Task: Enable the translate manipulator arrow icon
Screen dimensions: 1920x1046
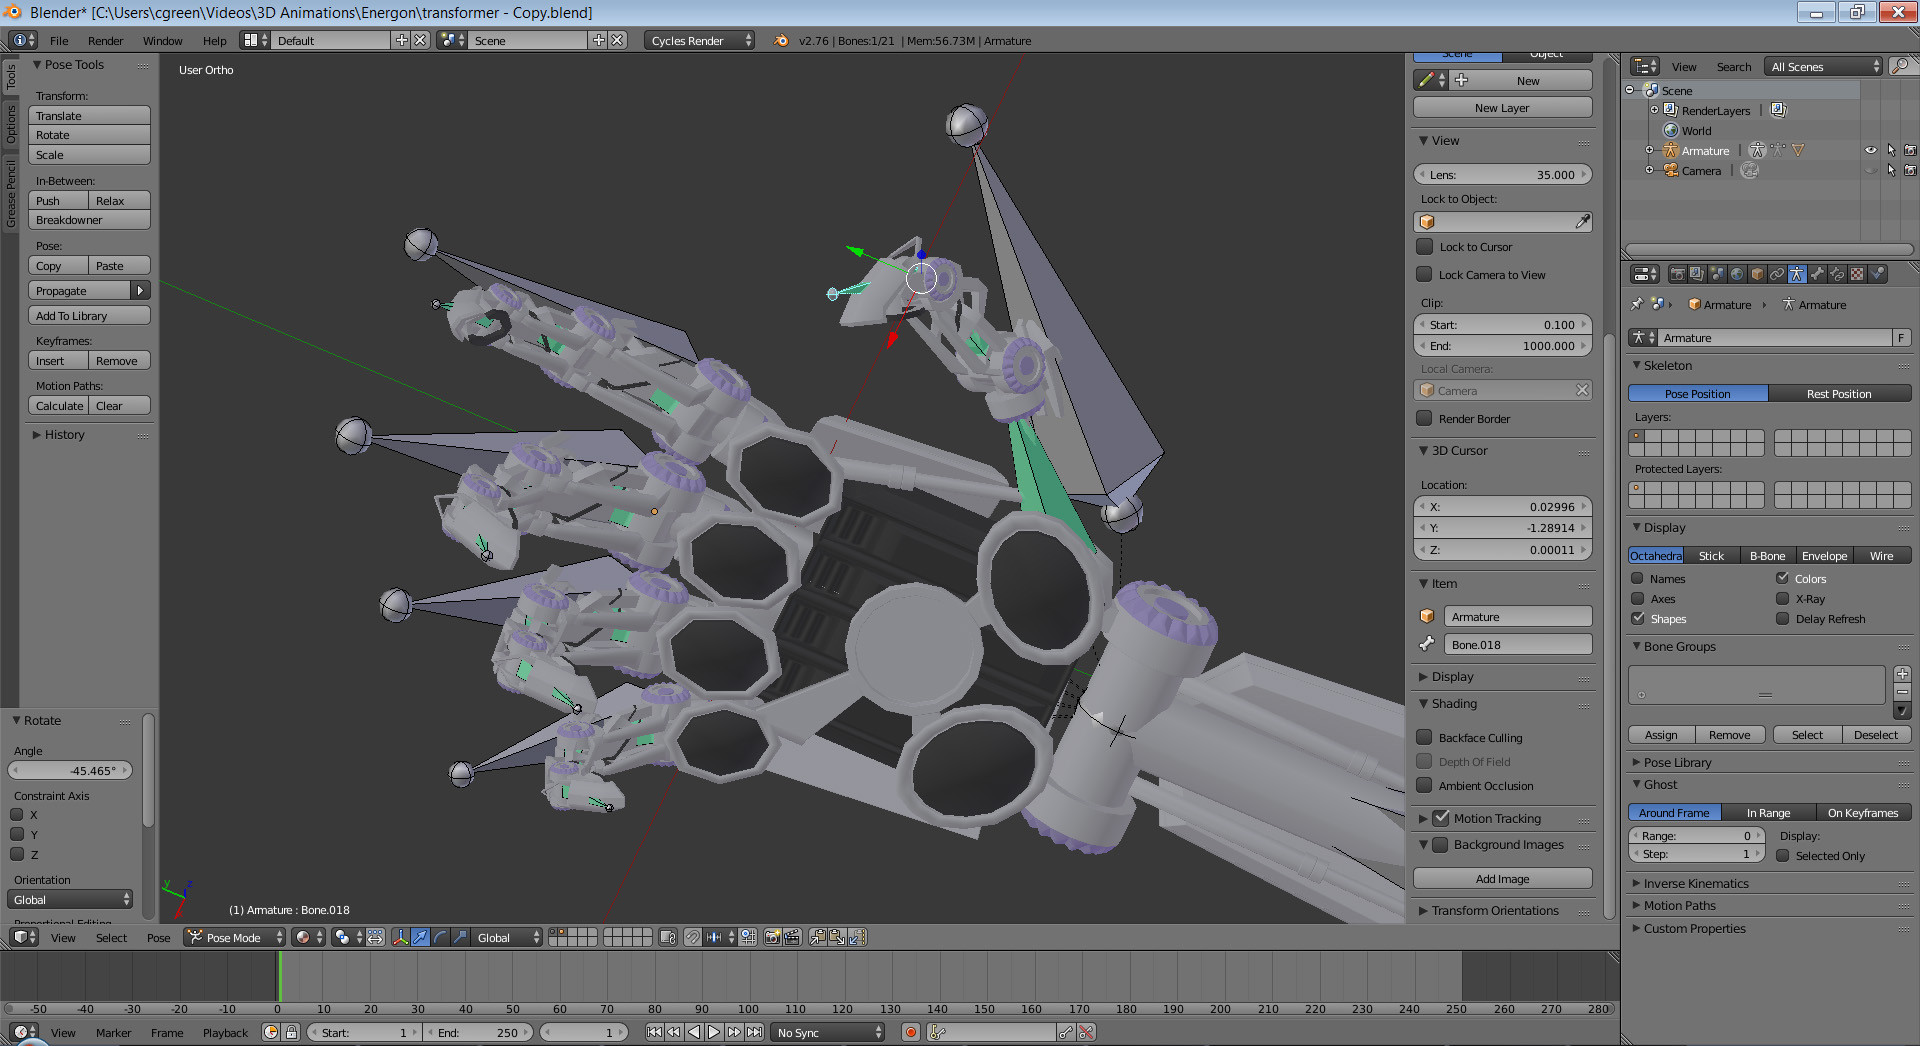Action: [421, 937]
